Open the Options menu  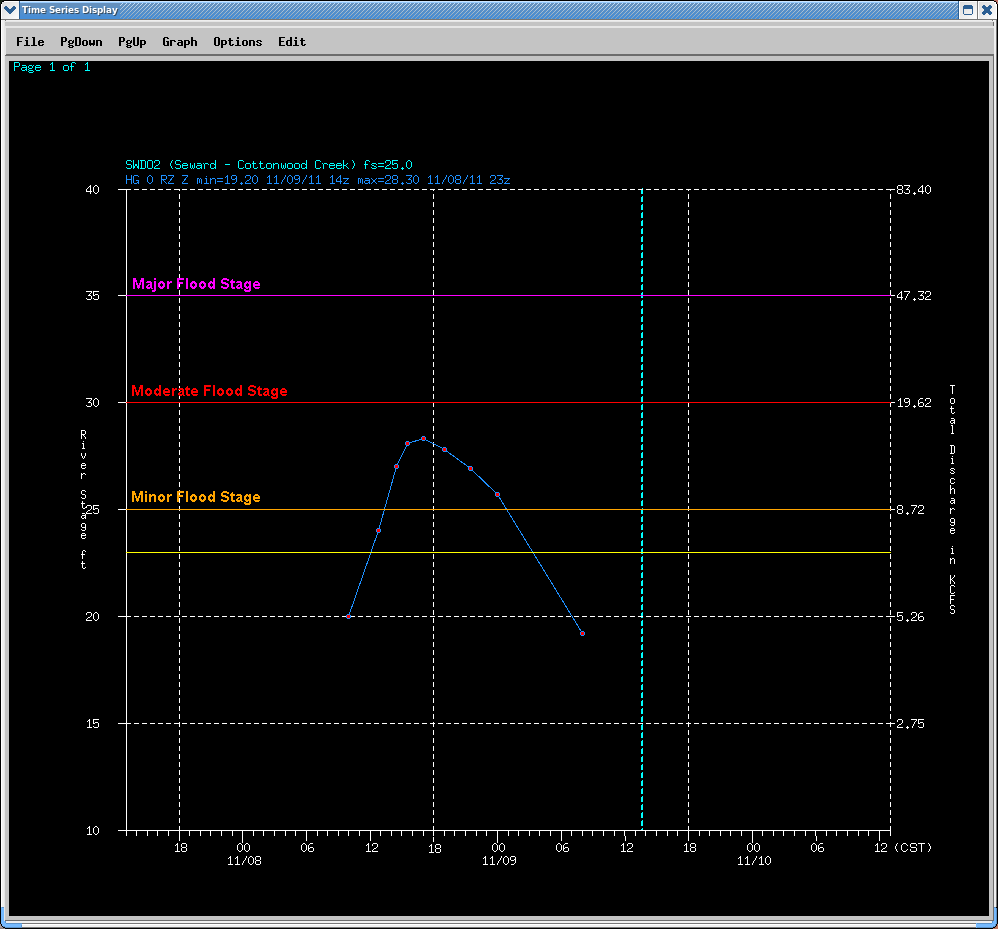pos(237,42)
